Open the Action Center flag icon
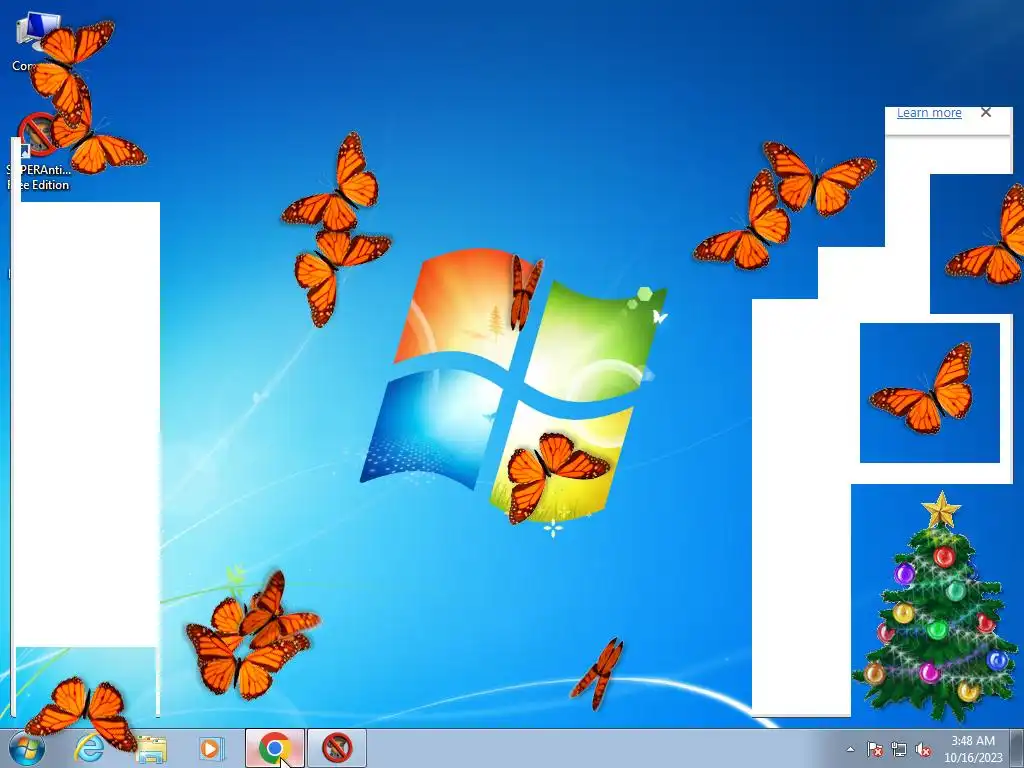1024x768 pixels. click(x=874, y=749)
